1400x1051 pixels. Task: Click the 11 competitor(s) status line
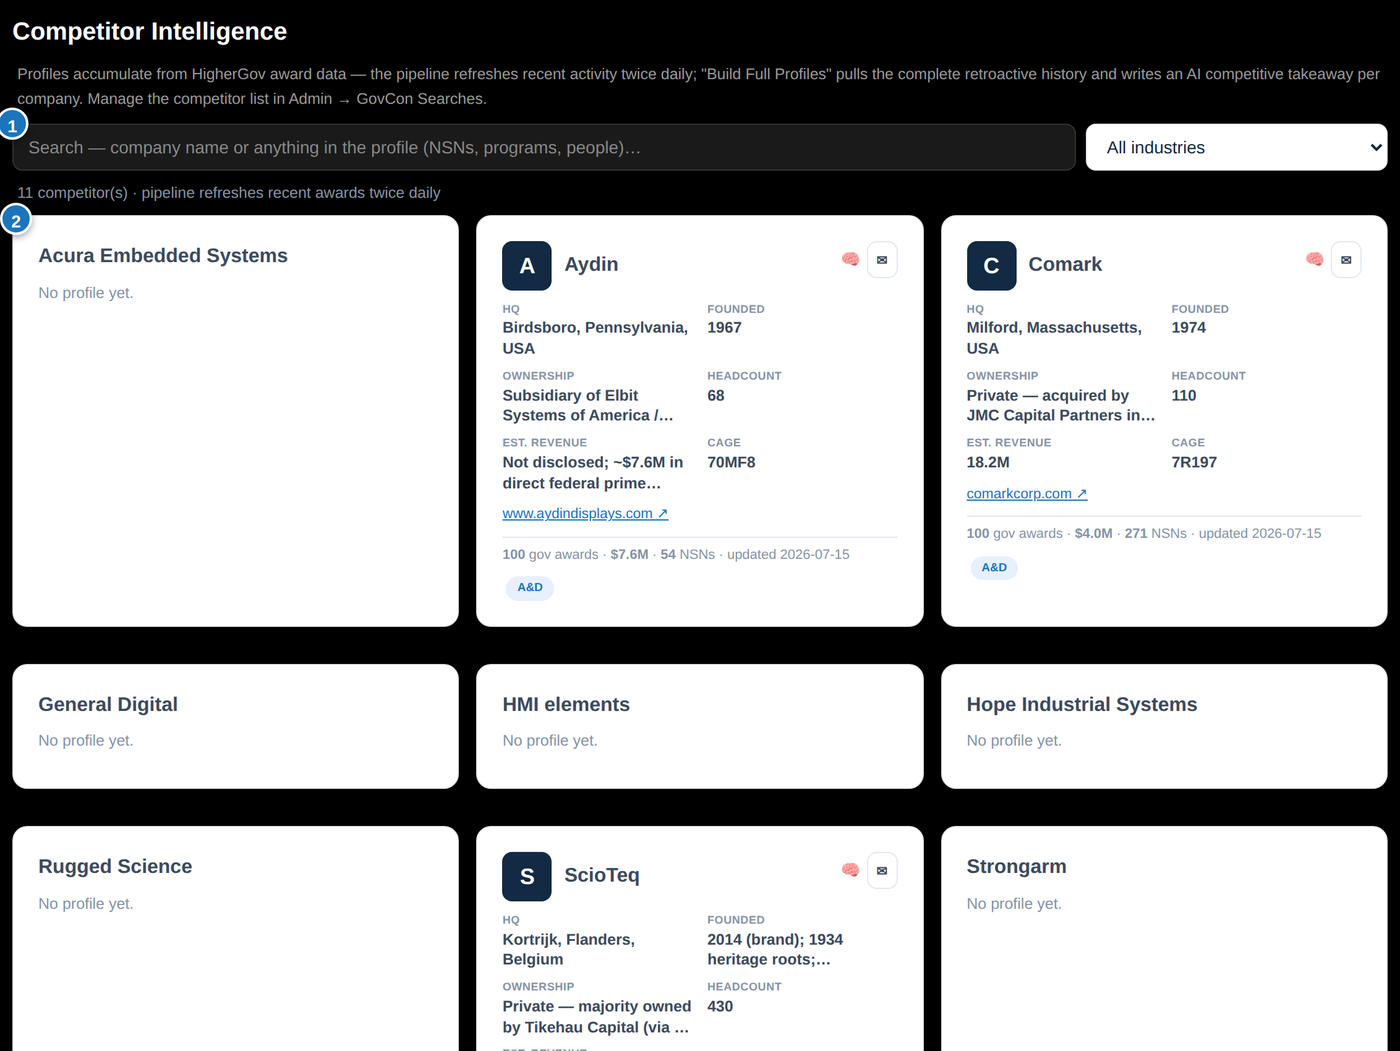(229, 192)
